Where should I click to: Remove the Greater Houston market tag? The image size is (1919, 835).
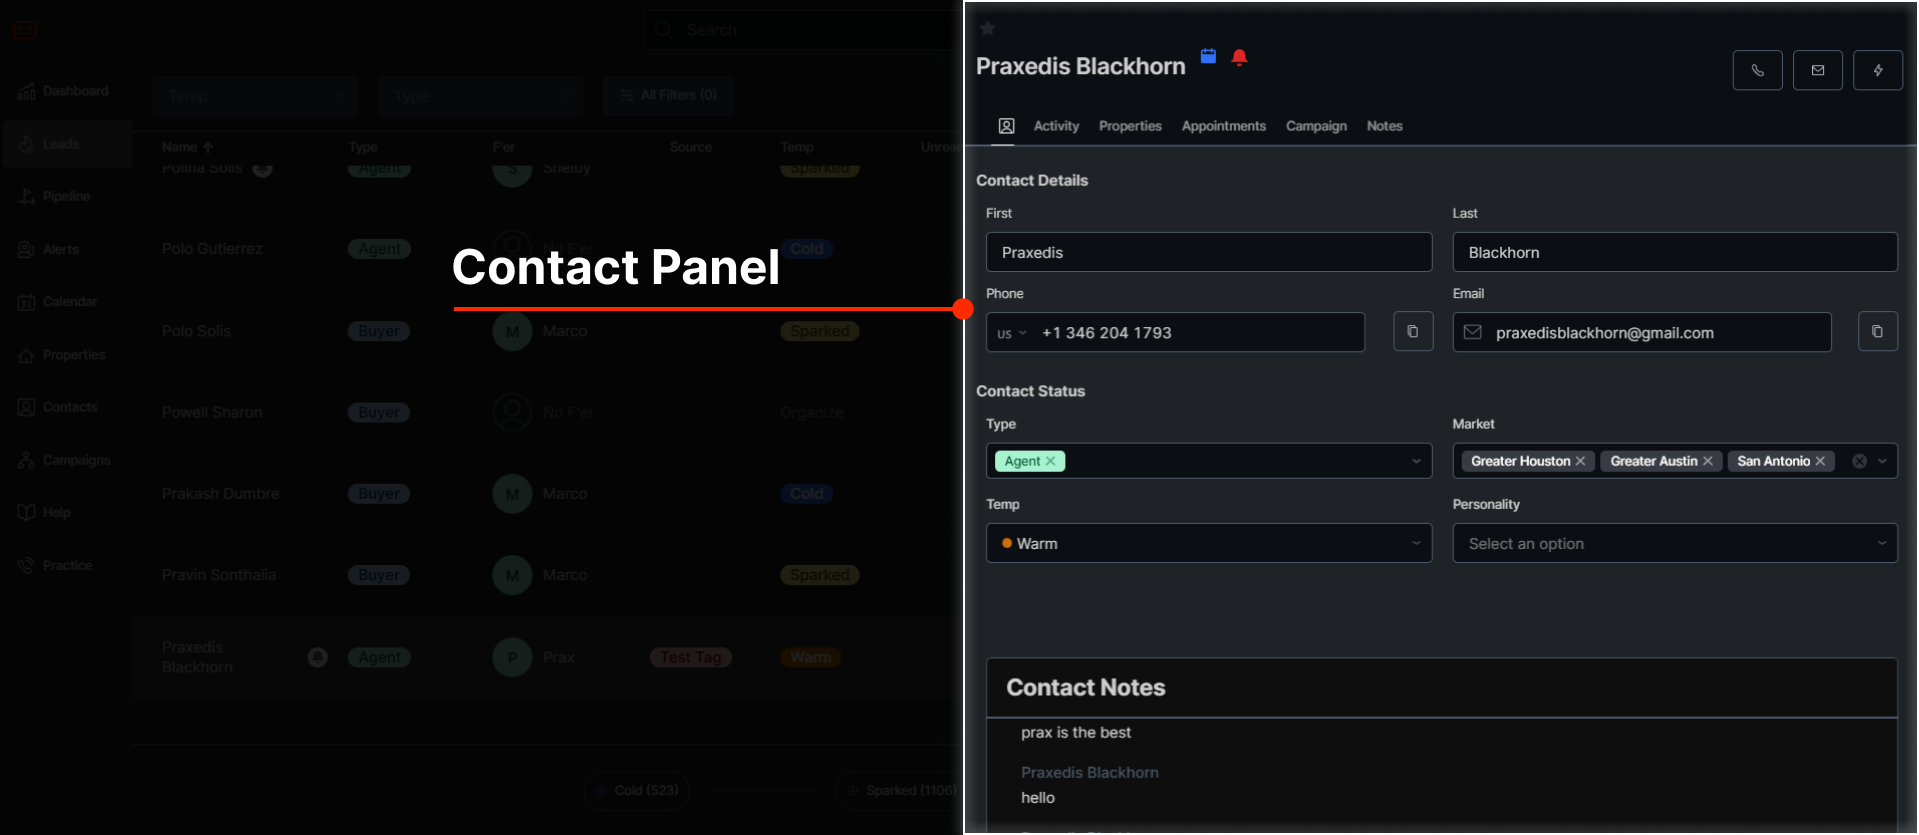pos(1580,461)
